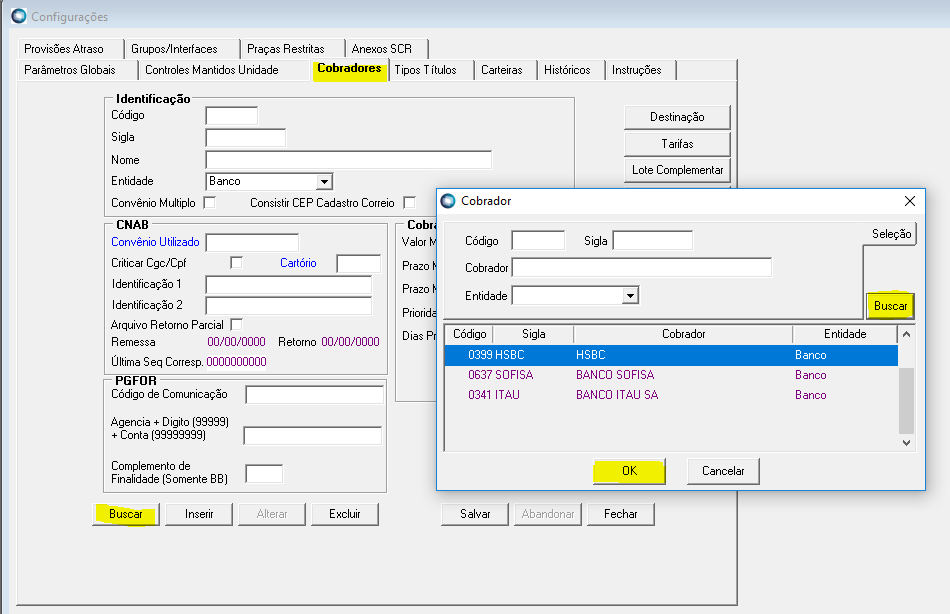
Task: Focus the Identificação 1 field
Action: coord(289,285)
